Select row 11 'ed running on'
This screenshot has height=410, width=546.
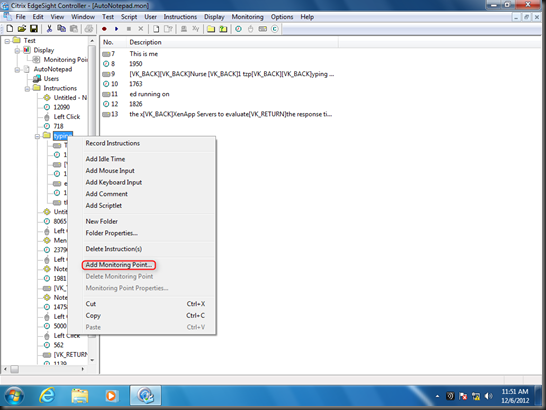(149, 94)
